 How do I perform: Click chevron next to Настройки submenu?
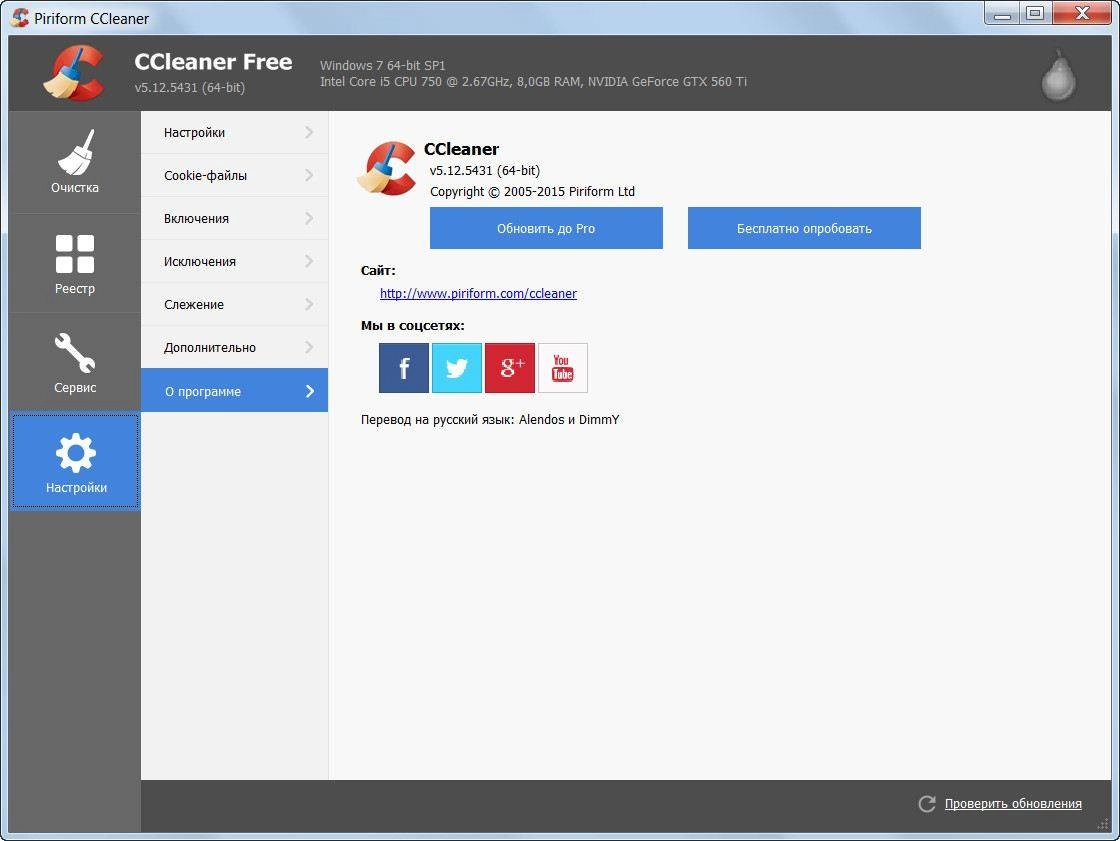click(309, 132)
